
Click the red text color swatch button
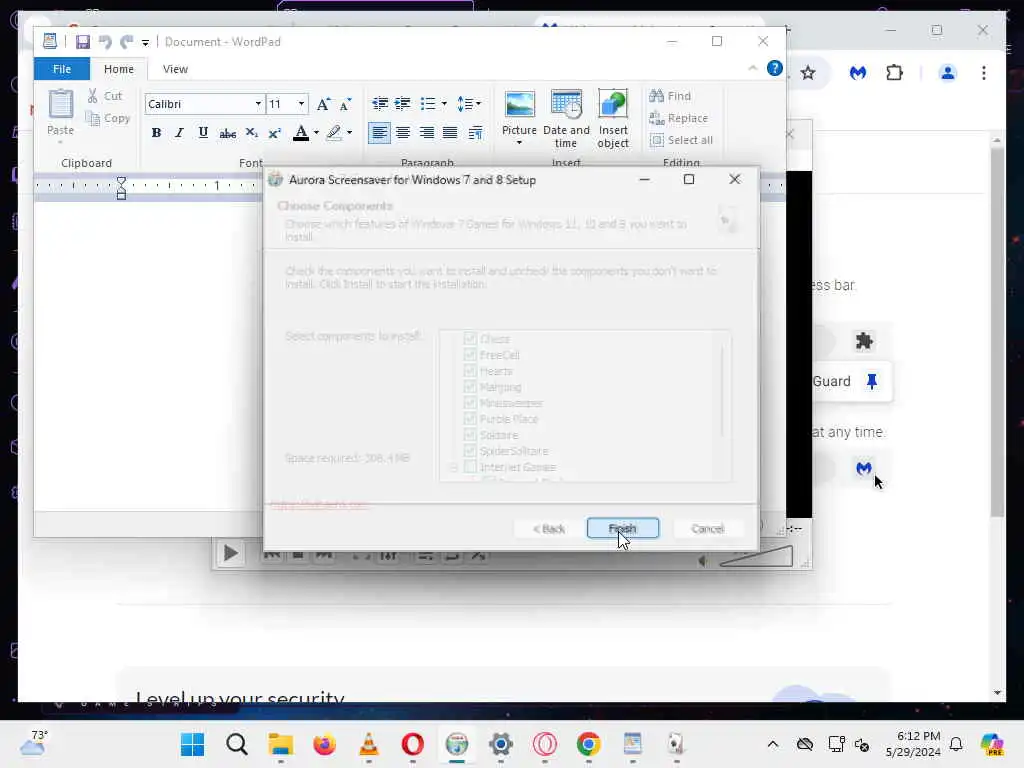[x=300, y=133]
